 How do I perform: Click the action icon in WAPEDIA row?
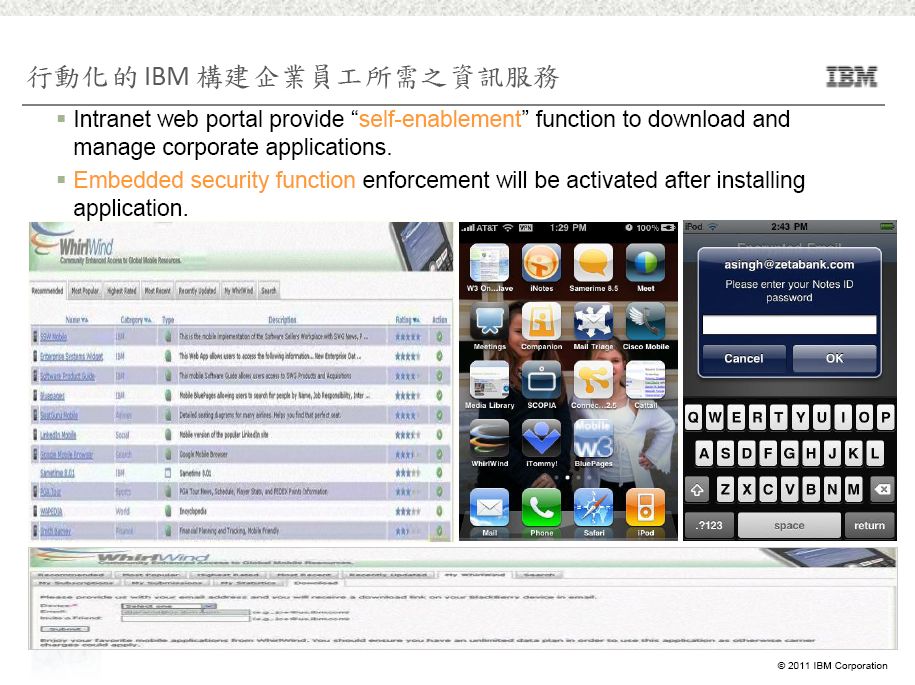pyautogui.click(x=439, y=511)
